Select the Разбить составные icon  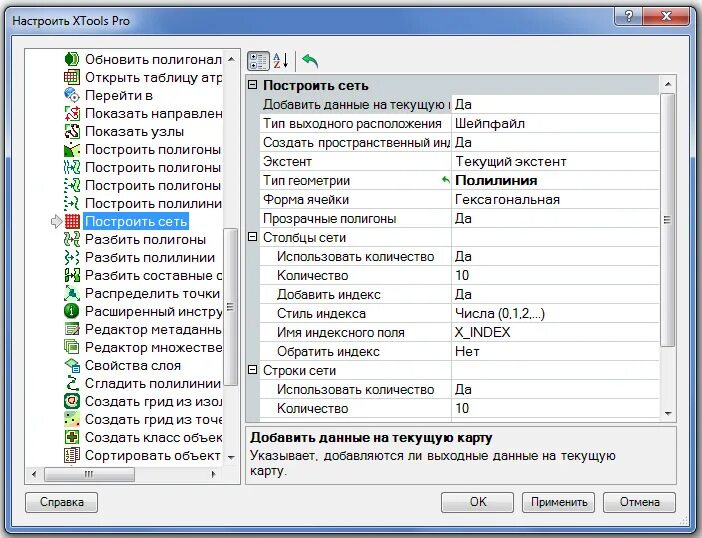click(72, 275)
